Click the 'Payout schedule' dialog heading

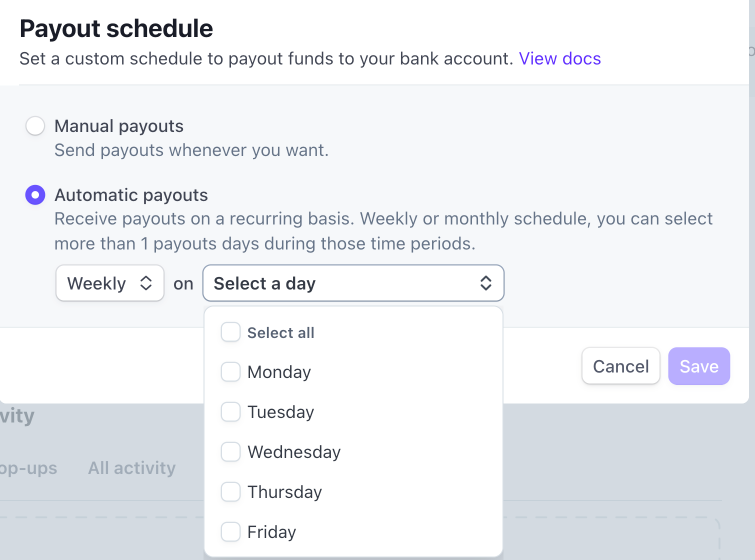pos(116,28)
